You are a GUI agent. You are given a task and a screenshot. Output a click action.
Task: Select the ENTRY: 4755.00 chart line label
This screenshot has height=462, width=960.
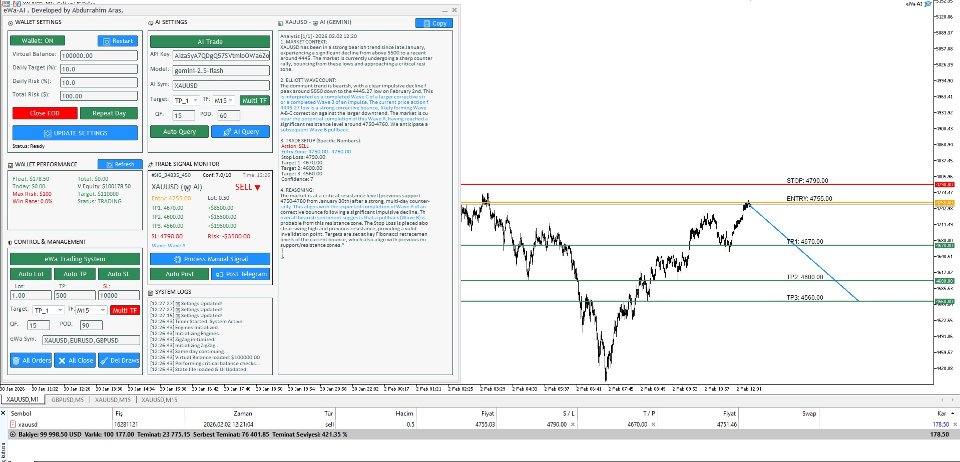tap(809, 199)
